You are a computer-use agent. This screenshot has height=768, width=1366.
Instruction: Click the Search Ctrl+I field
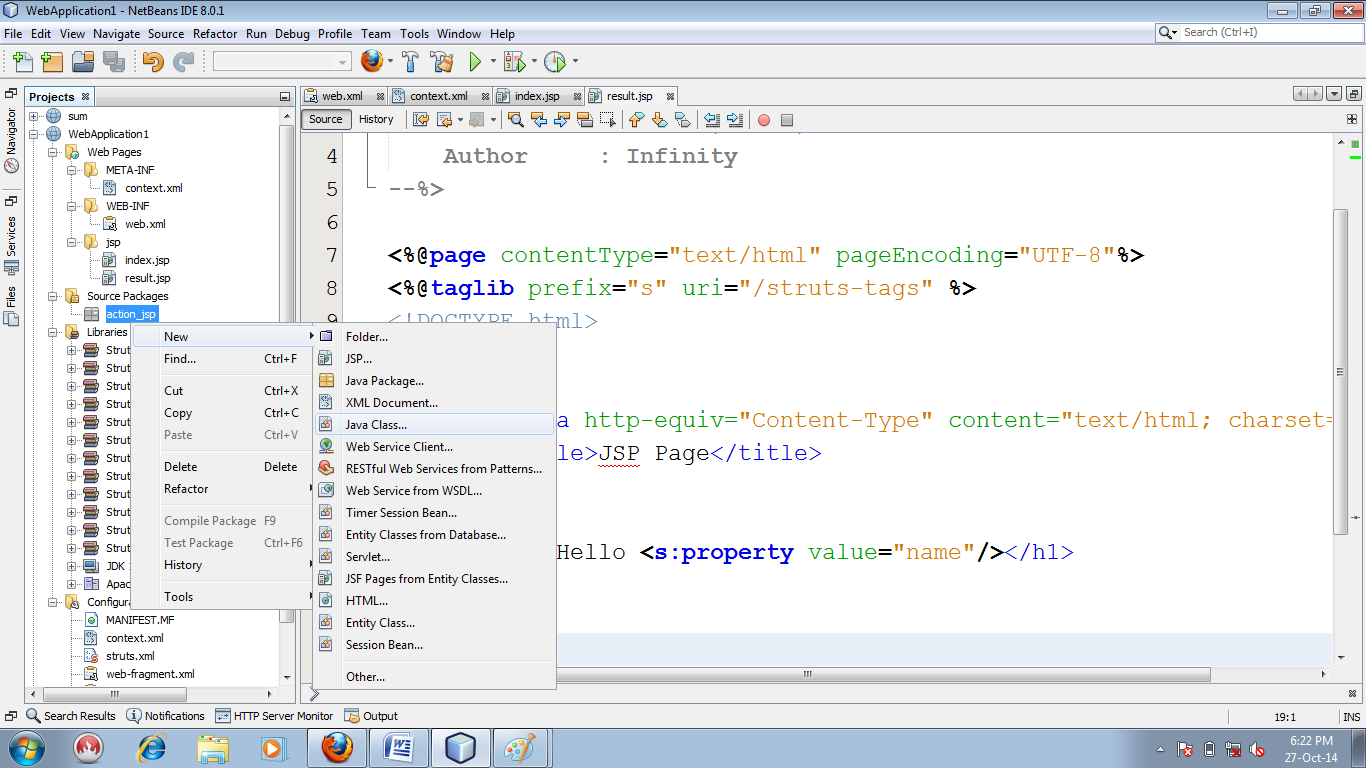pyautogui.click(x=1258, y=31)
